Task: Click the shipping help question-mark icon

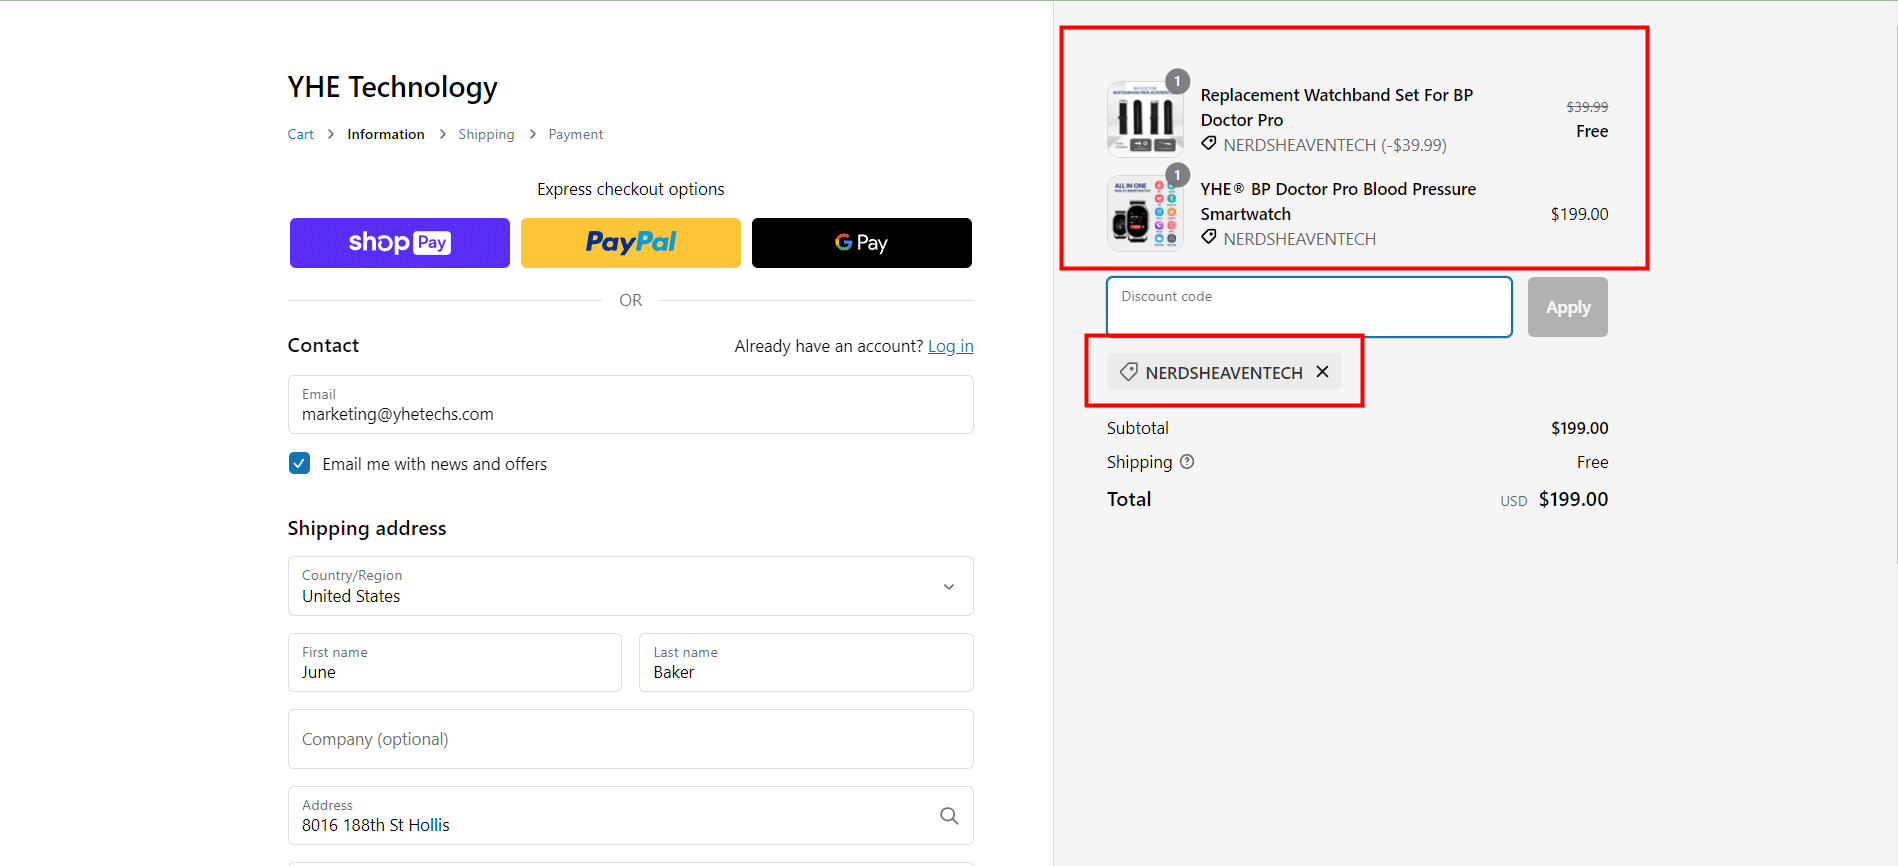Action: [1187, 462]
